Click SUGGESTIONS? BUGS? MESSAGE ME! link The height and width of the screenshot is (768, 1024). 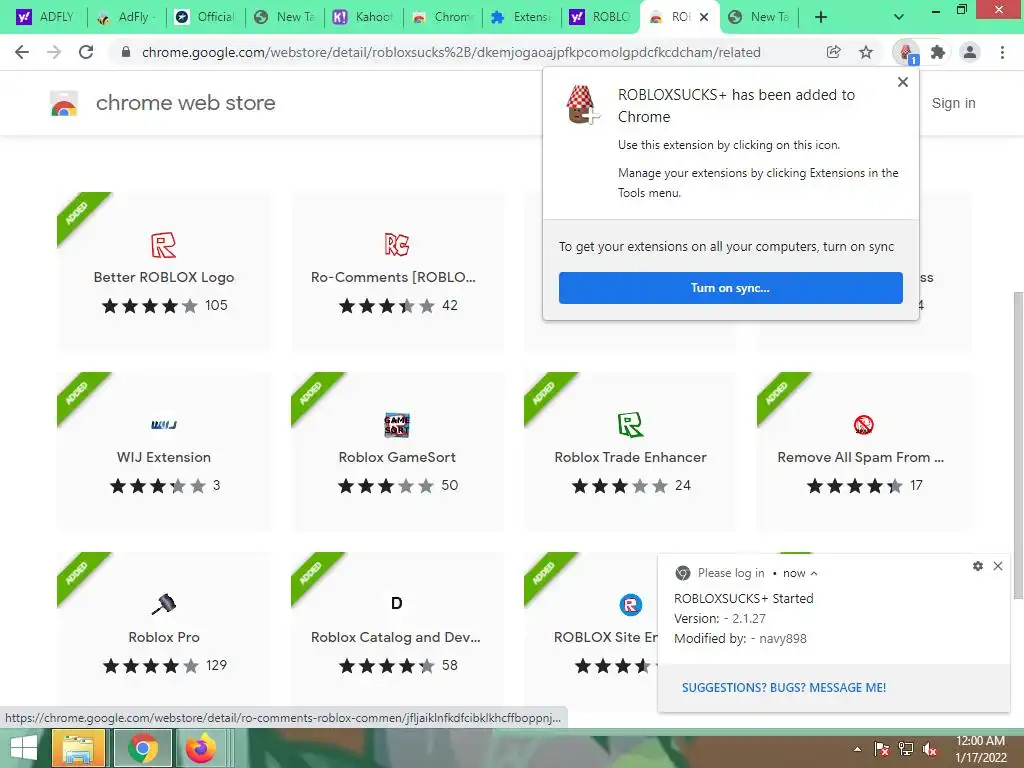[x=784, y=688]
